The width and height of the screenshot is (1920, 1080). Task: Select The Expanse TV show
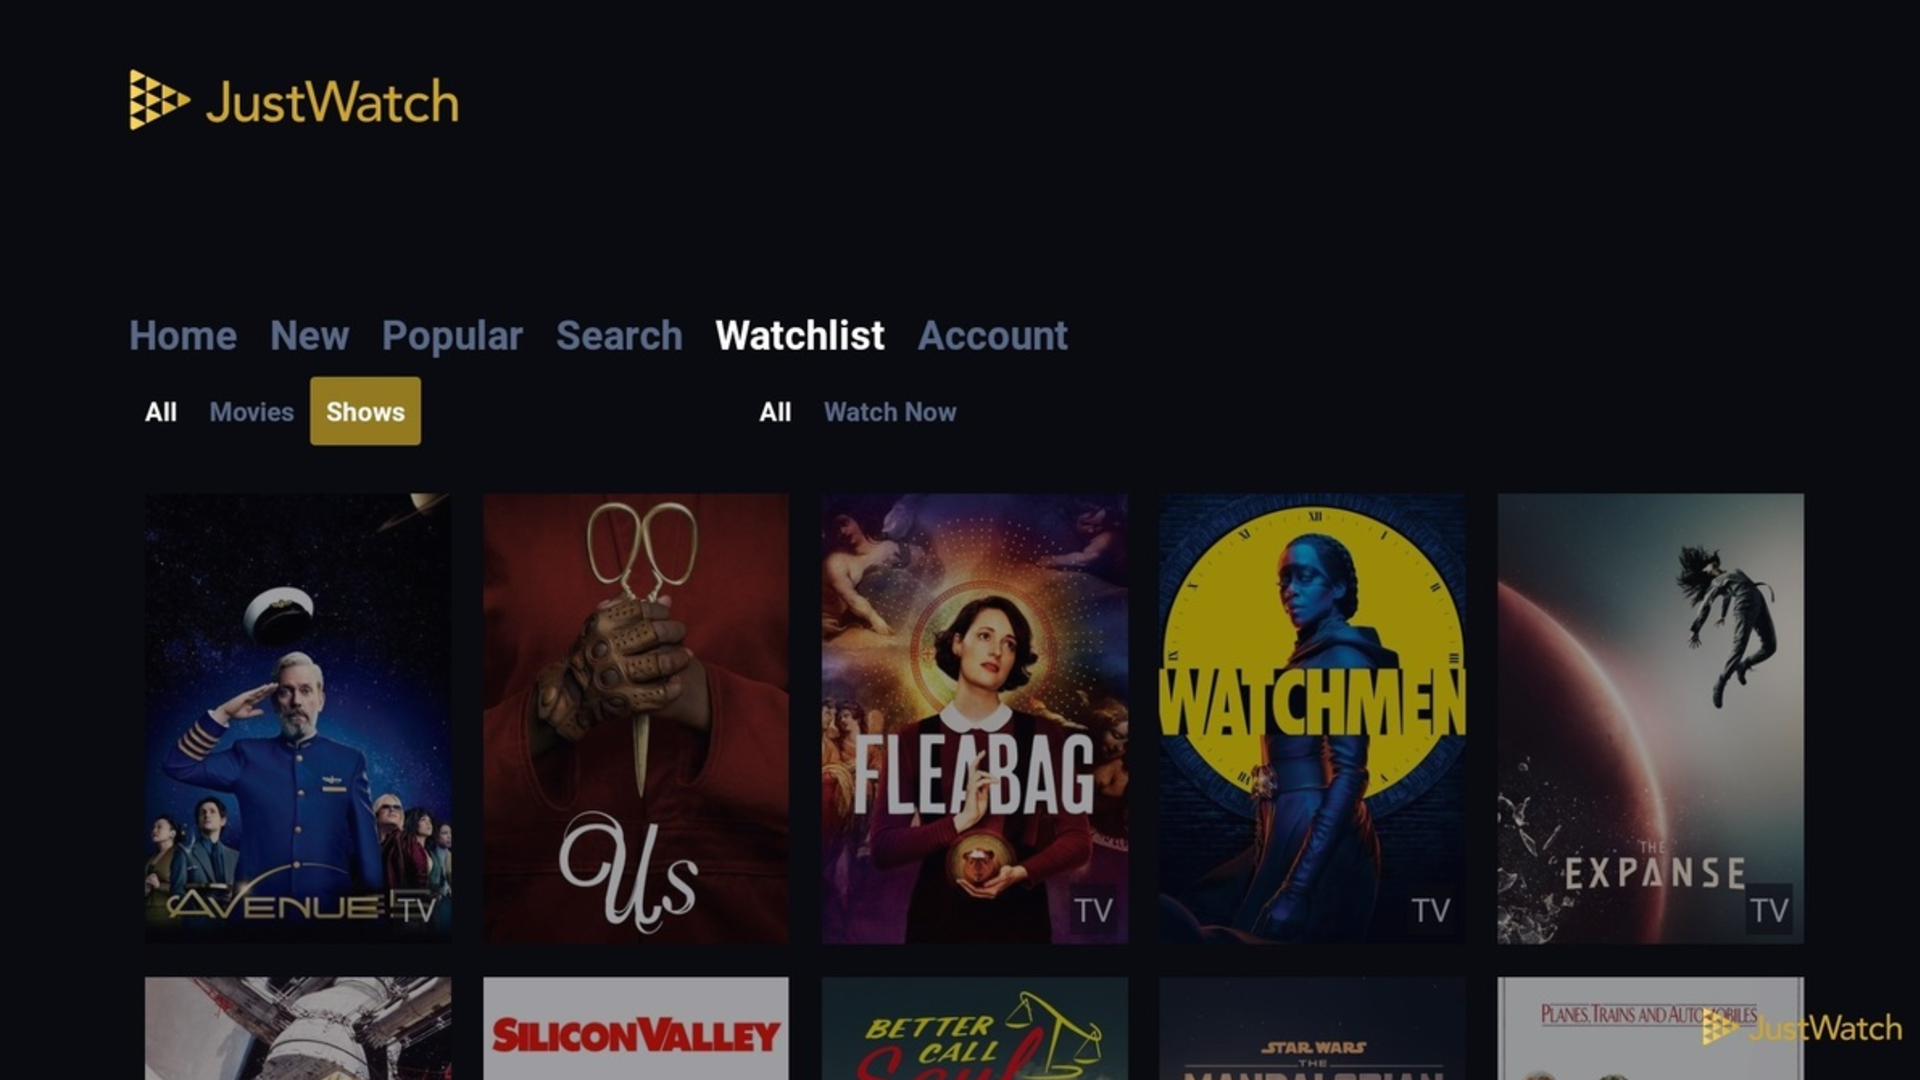1650,717
